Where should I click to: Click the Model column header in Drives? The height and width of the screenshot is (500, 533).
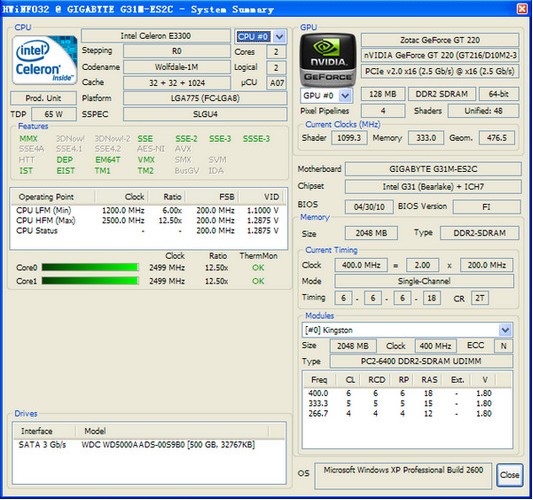click(172, 431)
